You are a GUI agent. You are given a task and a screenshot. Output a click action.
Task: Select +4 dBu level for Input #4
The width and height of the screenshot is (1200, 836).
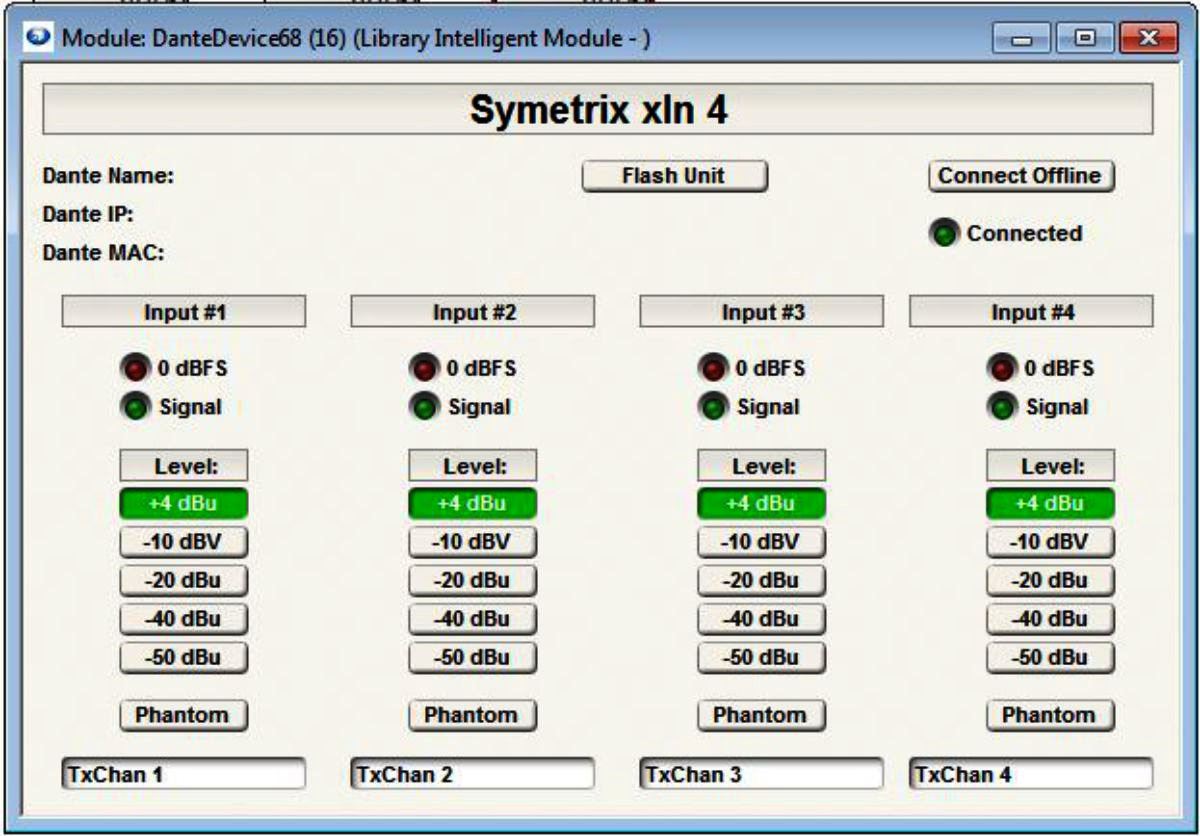pyautogui.click(x=1051, y=504)
